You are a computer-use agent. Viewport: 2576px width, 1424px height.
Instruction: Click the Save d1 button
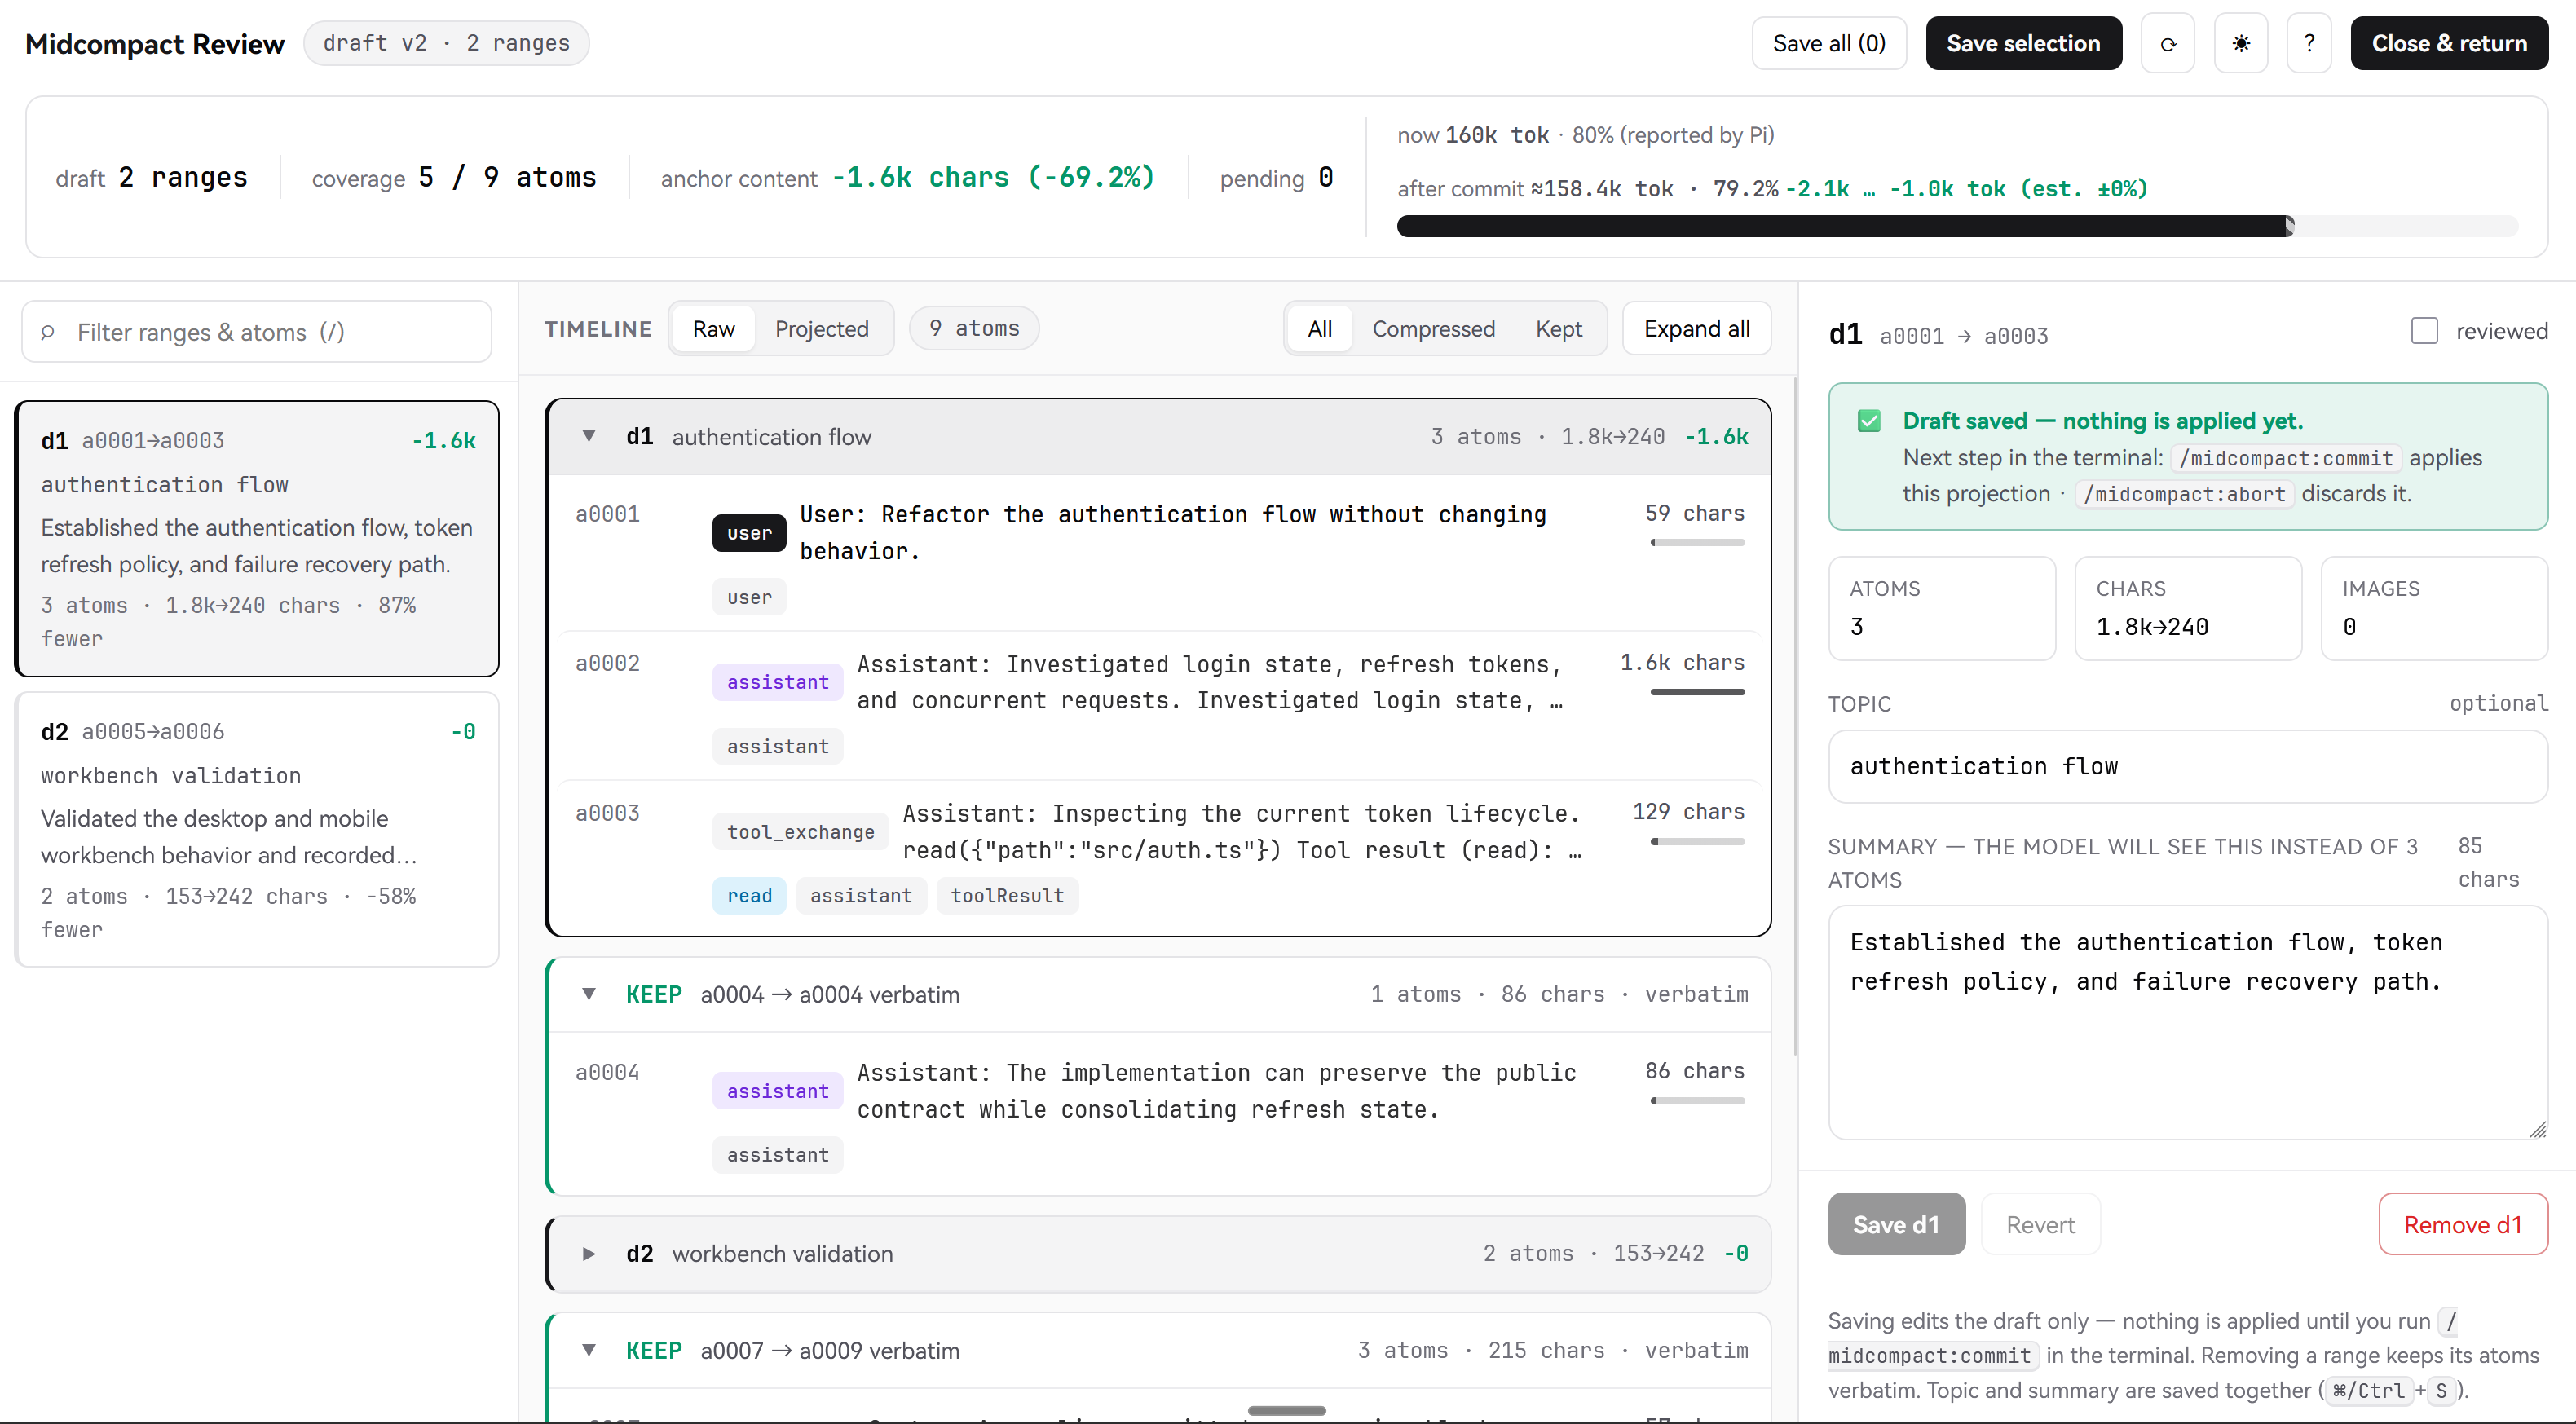click(x=1896, y=1224)
